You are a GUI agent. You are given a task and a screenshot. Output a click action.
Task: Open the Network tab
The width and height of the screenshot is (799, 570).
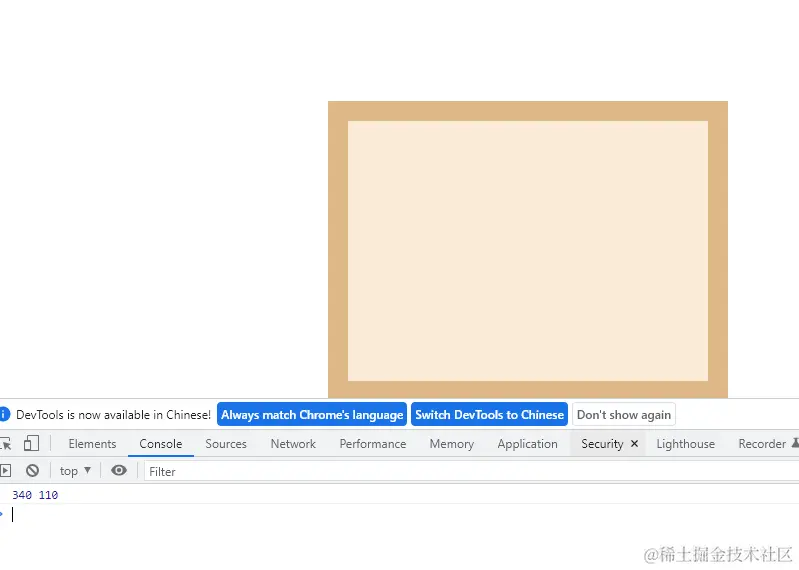(x=293, y=444)
